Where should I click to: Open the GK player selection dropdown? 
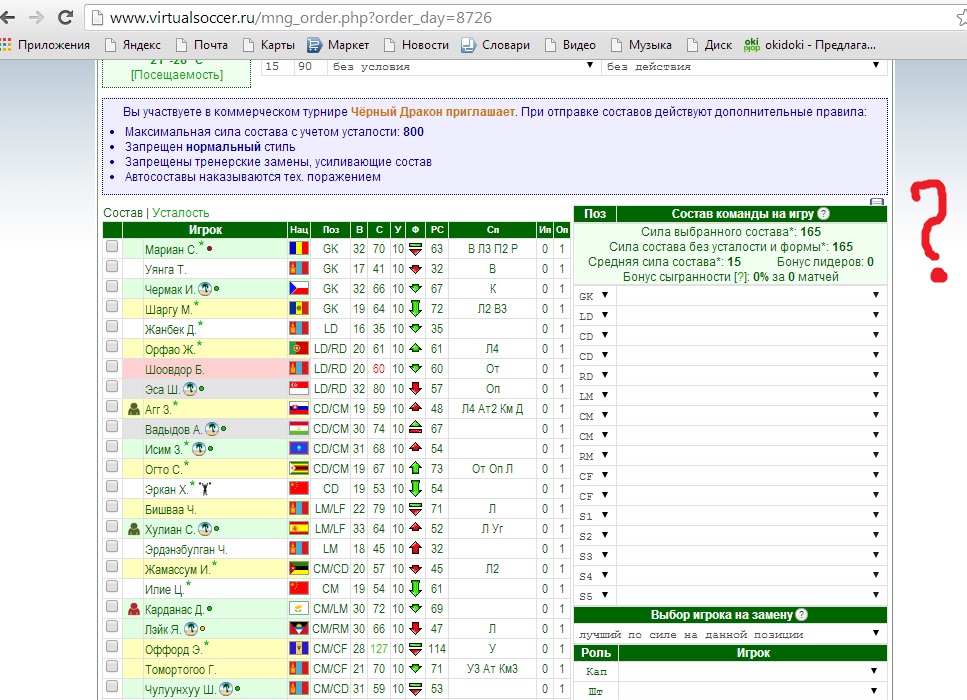751,295
